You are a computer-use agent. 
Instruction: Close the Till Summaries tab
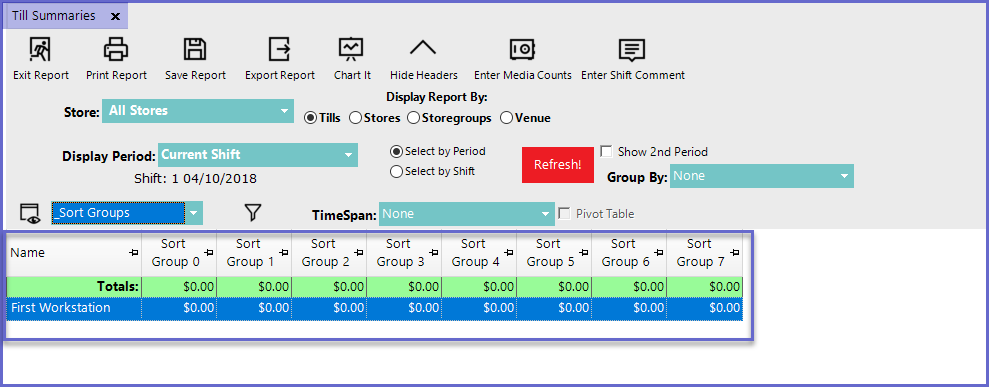(x=115, y=16)
